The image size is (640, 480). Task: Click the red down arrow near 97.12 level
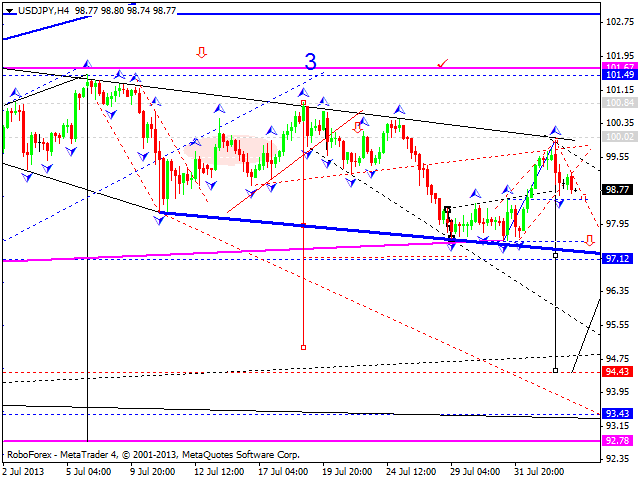[589, 241]
